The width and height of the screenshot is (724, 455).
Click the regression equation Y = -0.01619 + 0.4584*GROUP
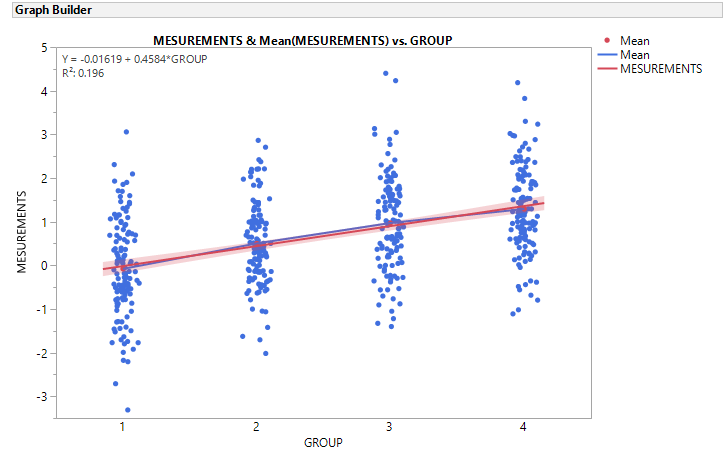click(x=134, y=59)
